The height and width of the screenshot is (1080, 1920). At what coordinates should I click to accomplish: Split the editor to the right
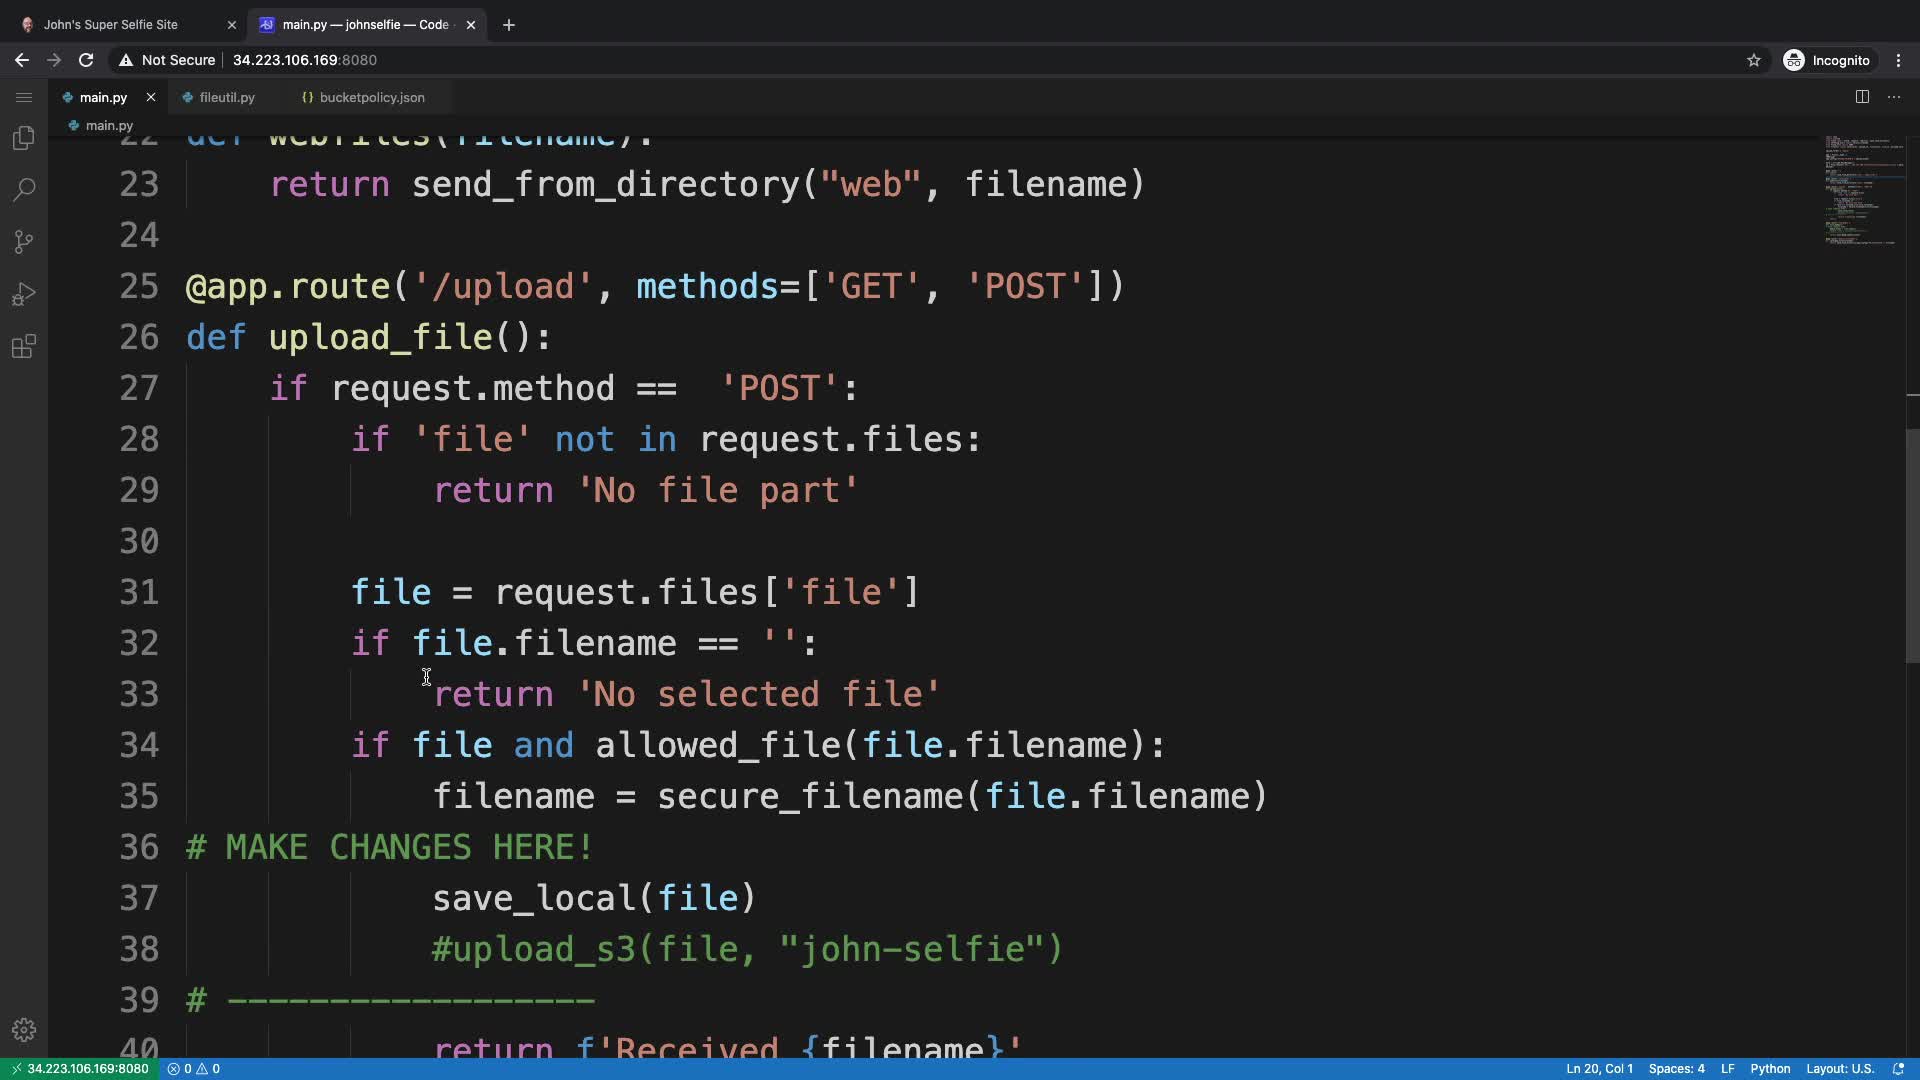coord(1862,97)
